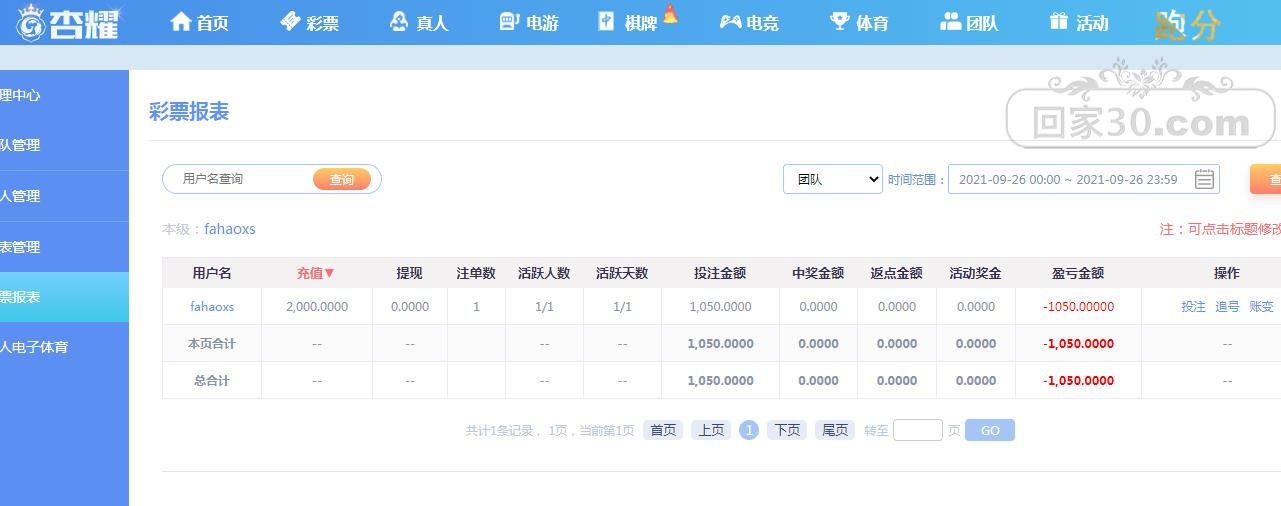Click the 投注 action link
The height and width of the screenshot is (506, 1281).
[x=1193, y=307]
